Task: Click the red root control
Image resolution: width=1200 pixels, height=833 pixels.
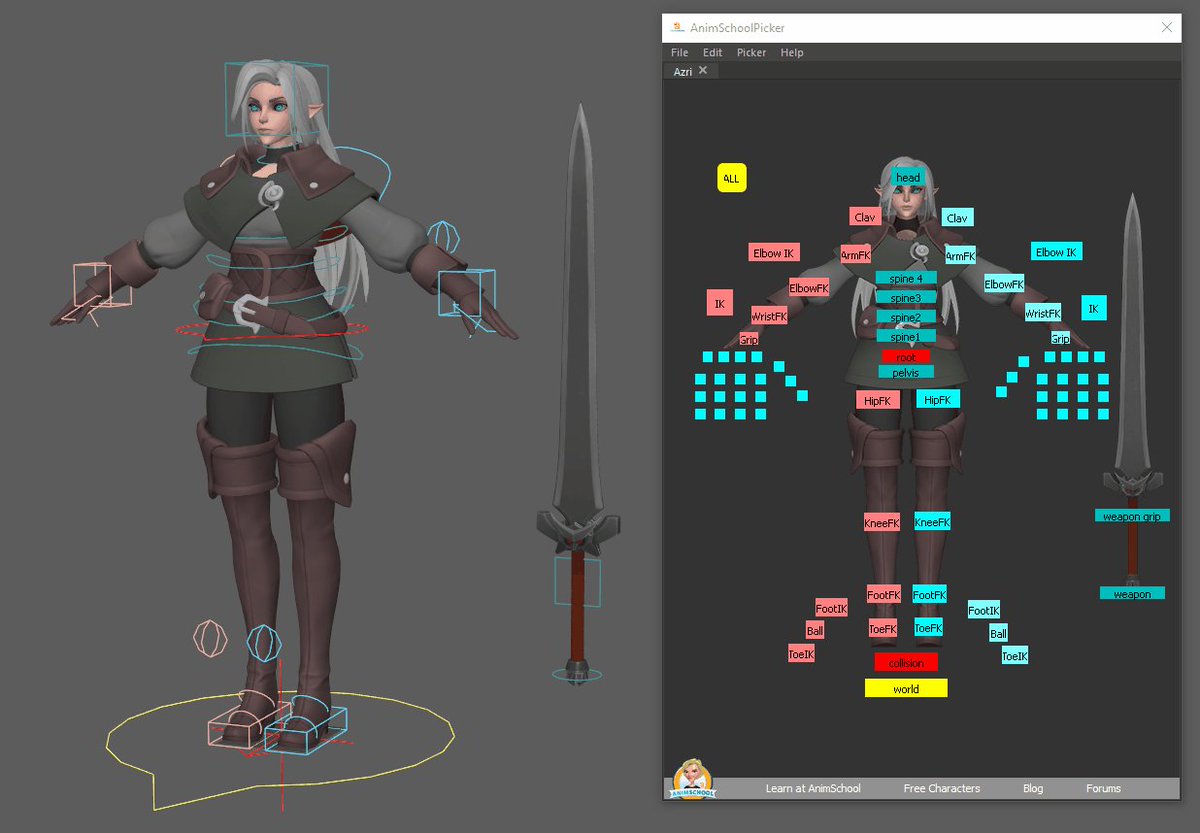Action: click(x=905, y=356)
